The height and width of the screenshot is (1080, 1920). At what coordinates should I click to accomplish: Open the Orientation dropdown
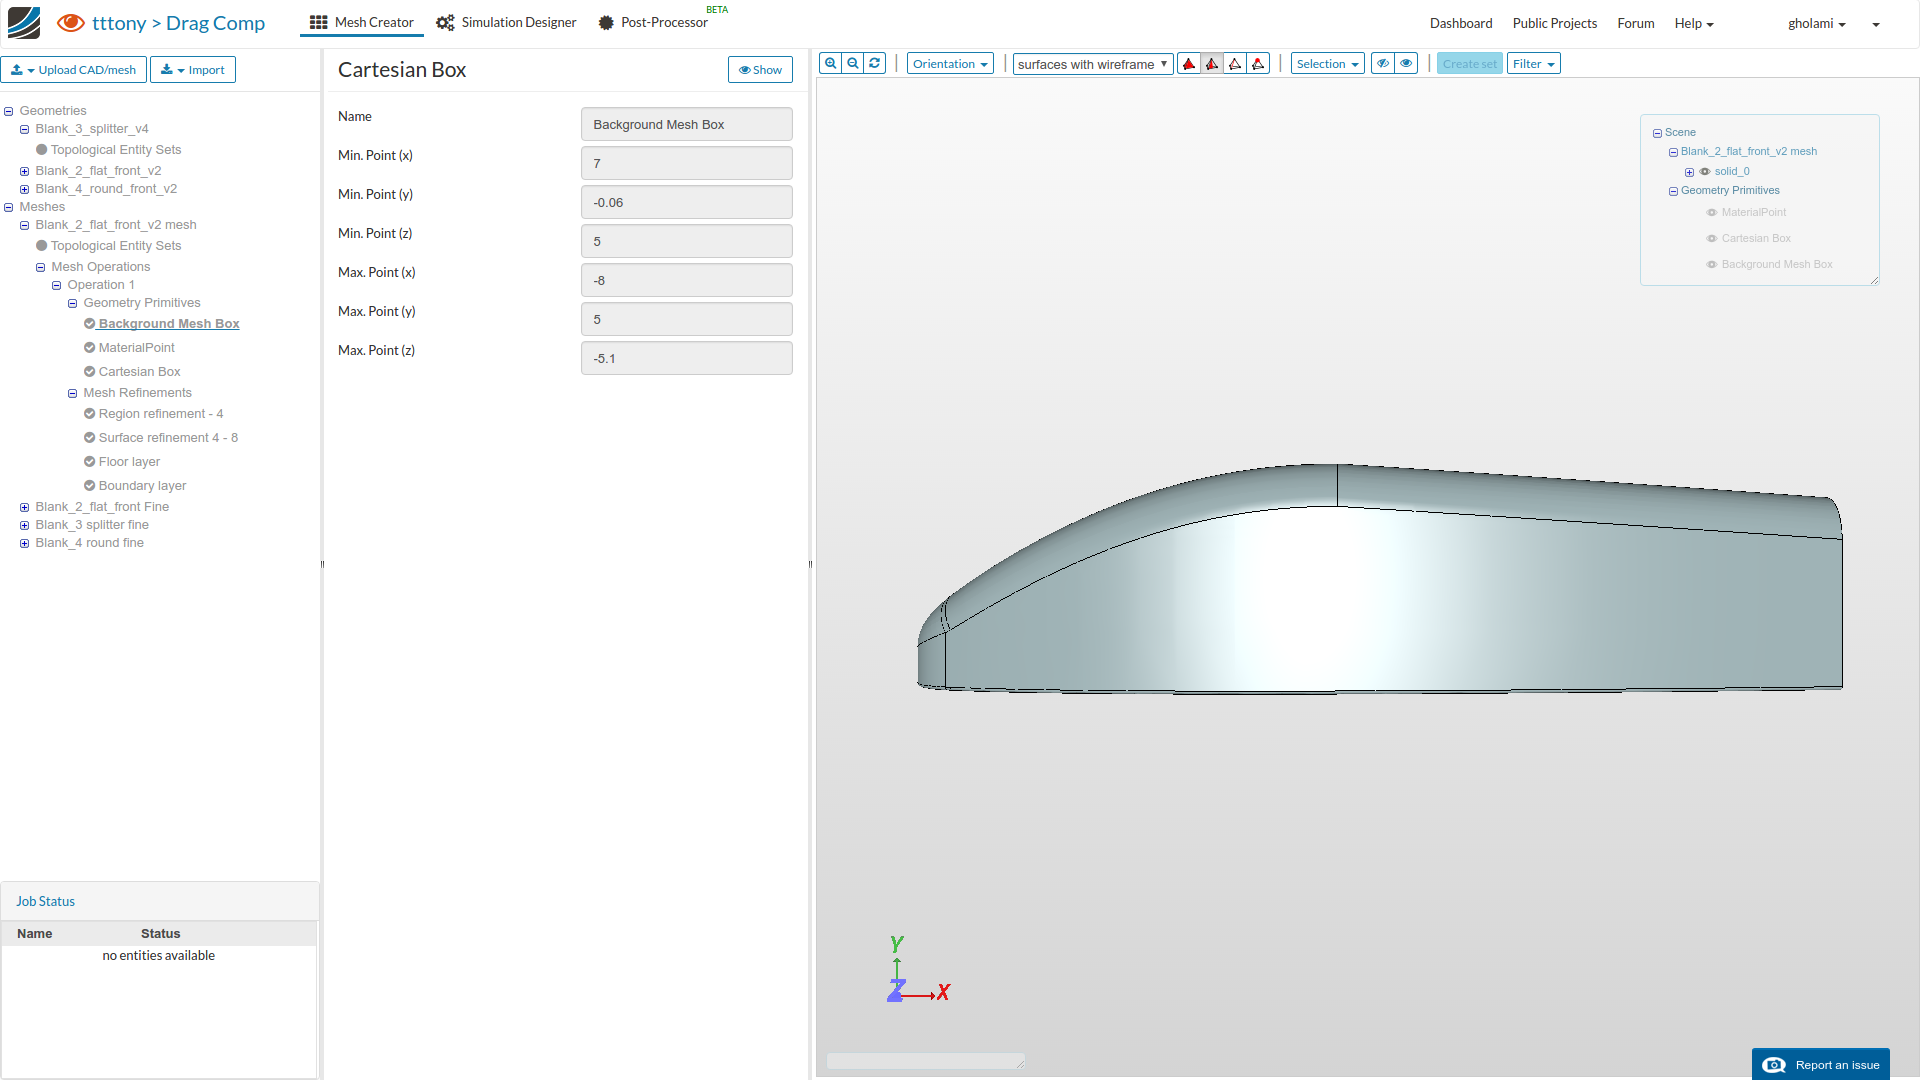tap(950, 64)
